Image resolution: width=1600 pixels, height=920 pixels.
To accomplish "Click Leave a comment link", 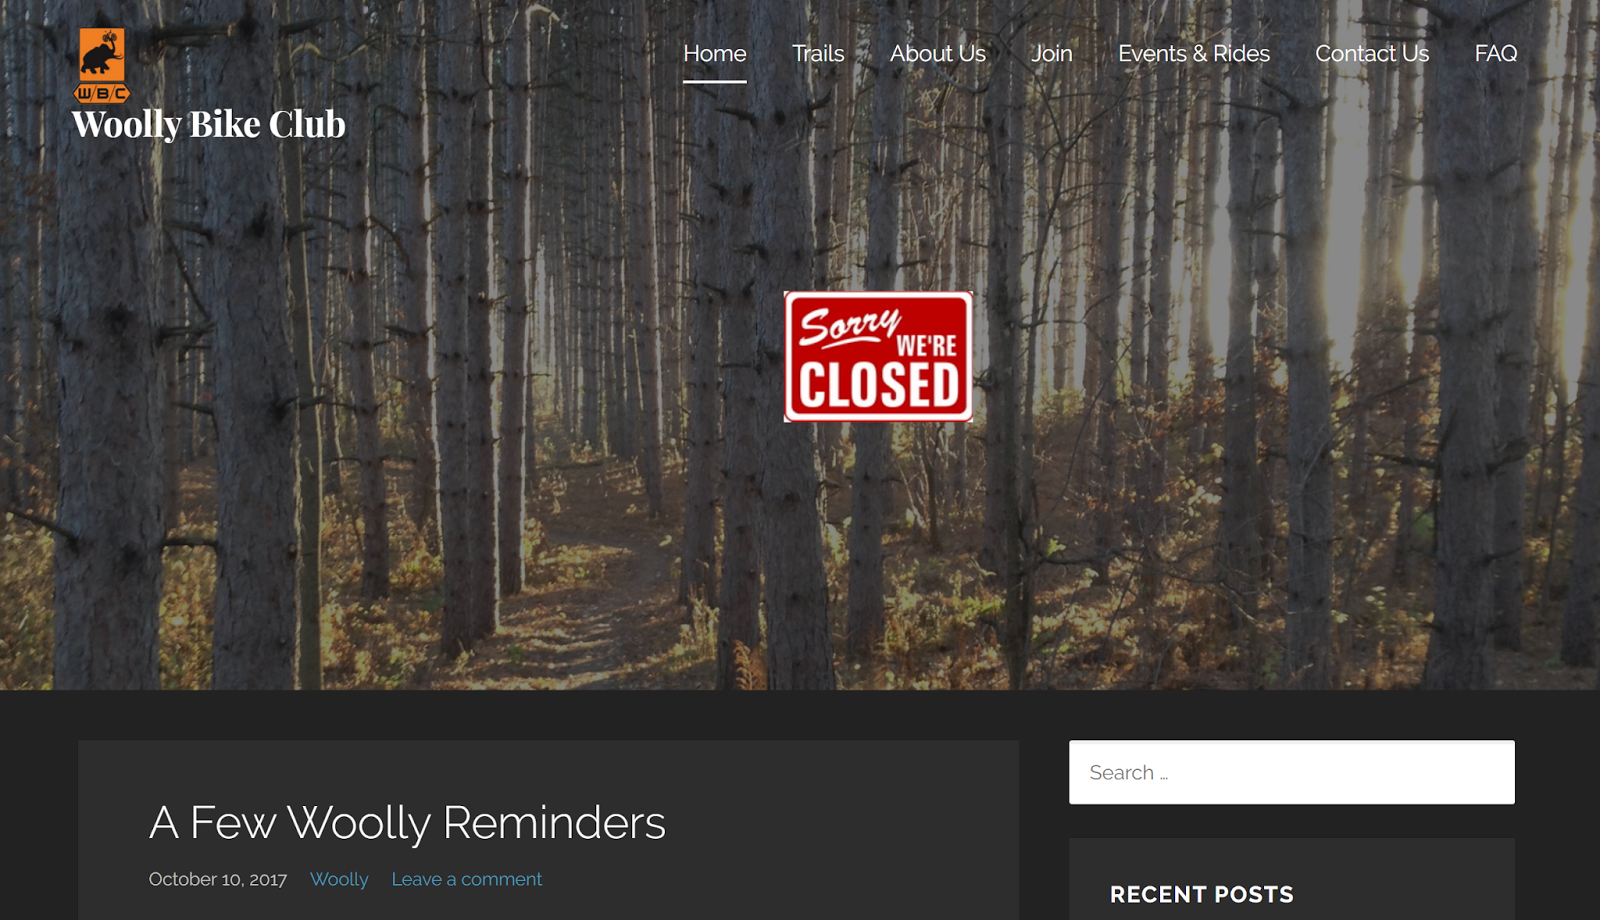I will pyautogui.click(x=467, y=879).
